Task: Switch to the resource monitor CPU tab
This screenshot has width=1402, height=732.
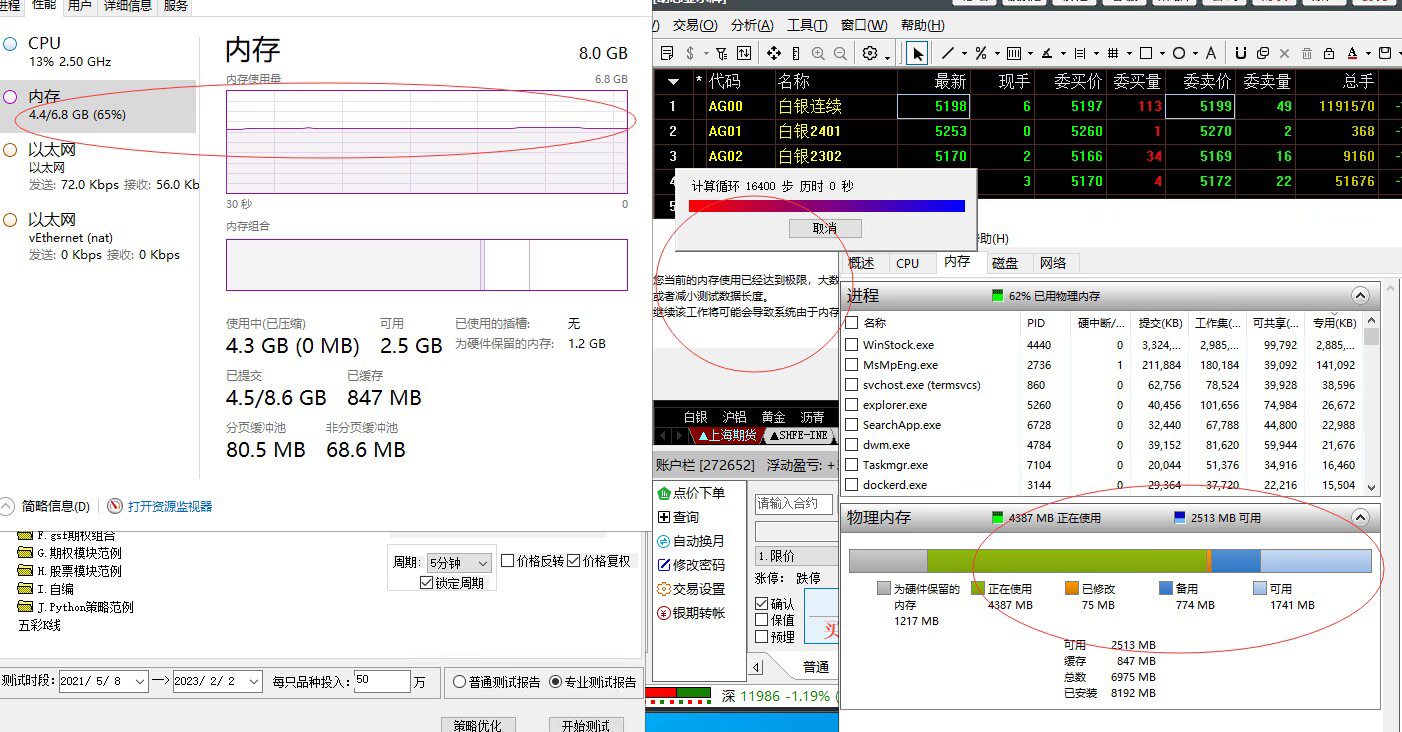Action: coord(907,263)
